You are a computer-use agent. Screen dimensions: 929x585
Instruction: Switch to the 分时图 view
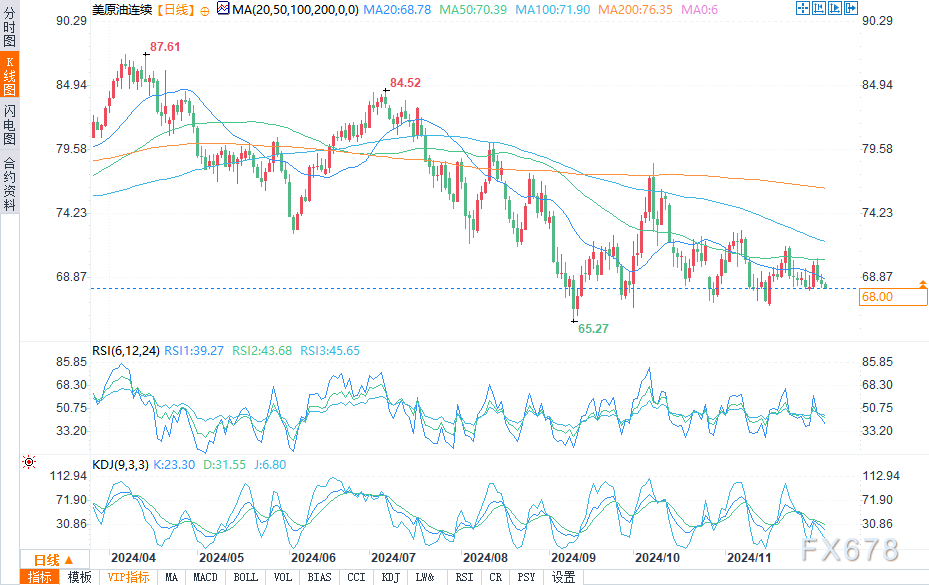pyautogui.click(x=9, y=27)
